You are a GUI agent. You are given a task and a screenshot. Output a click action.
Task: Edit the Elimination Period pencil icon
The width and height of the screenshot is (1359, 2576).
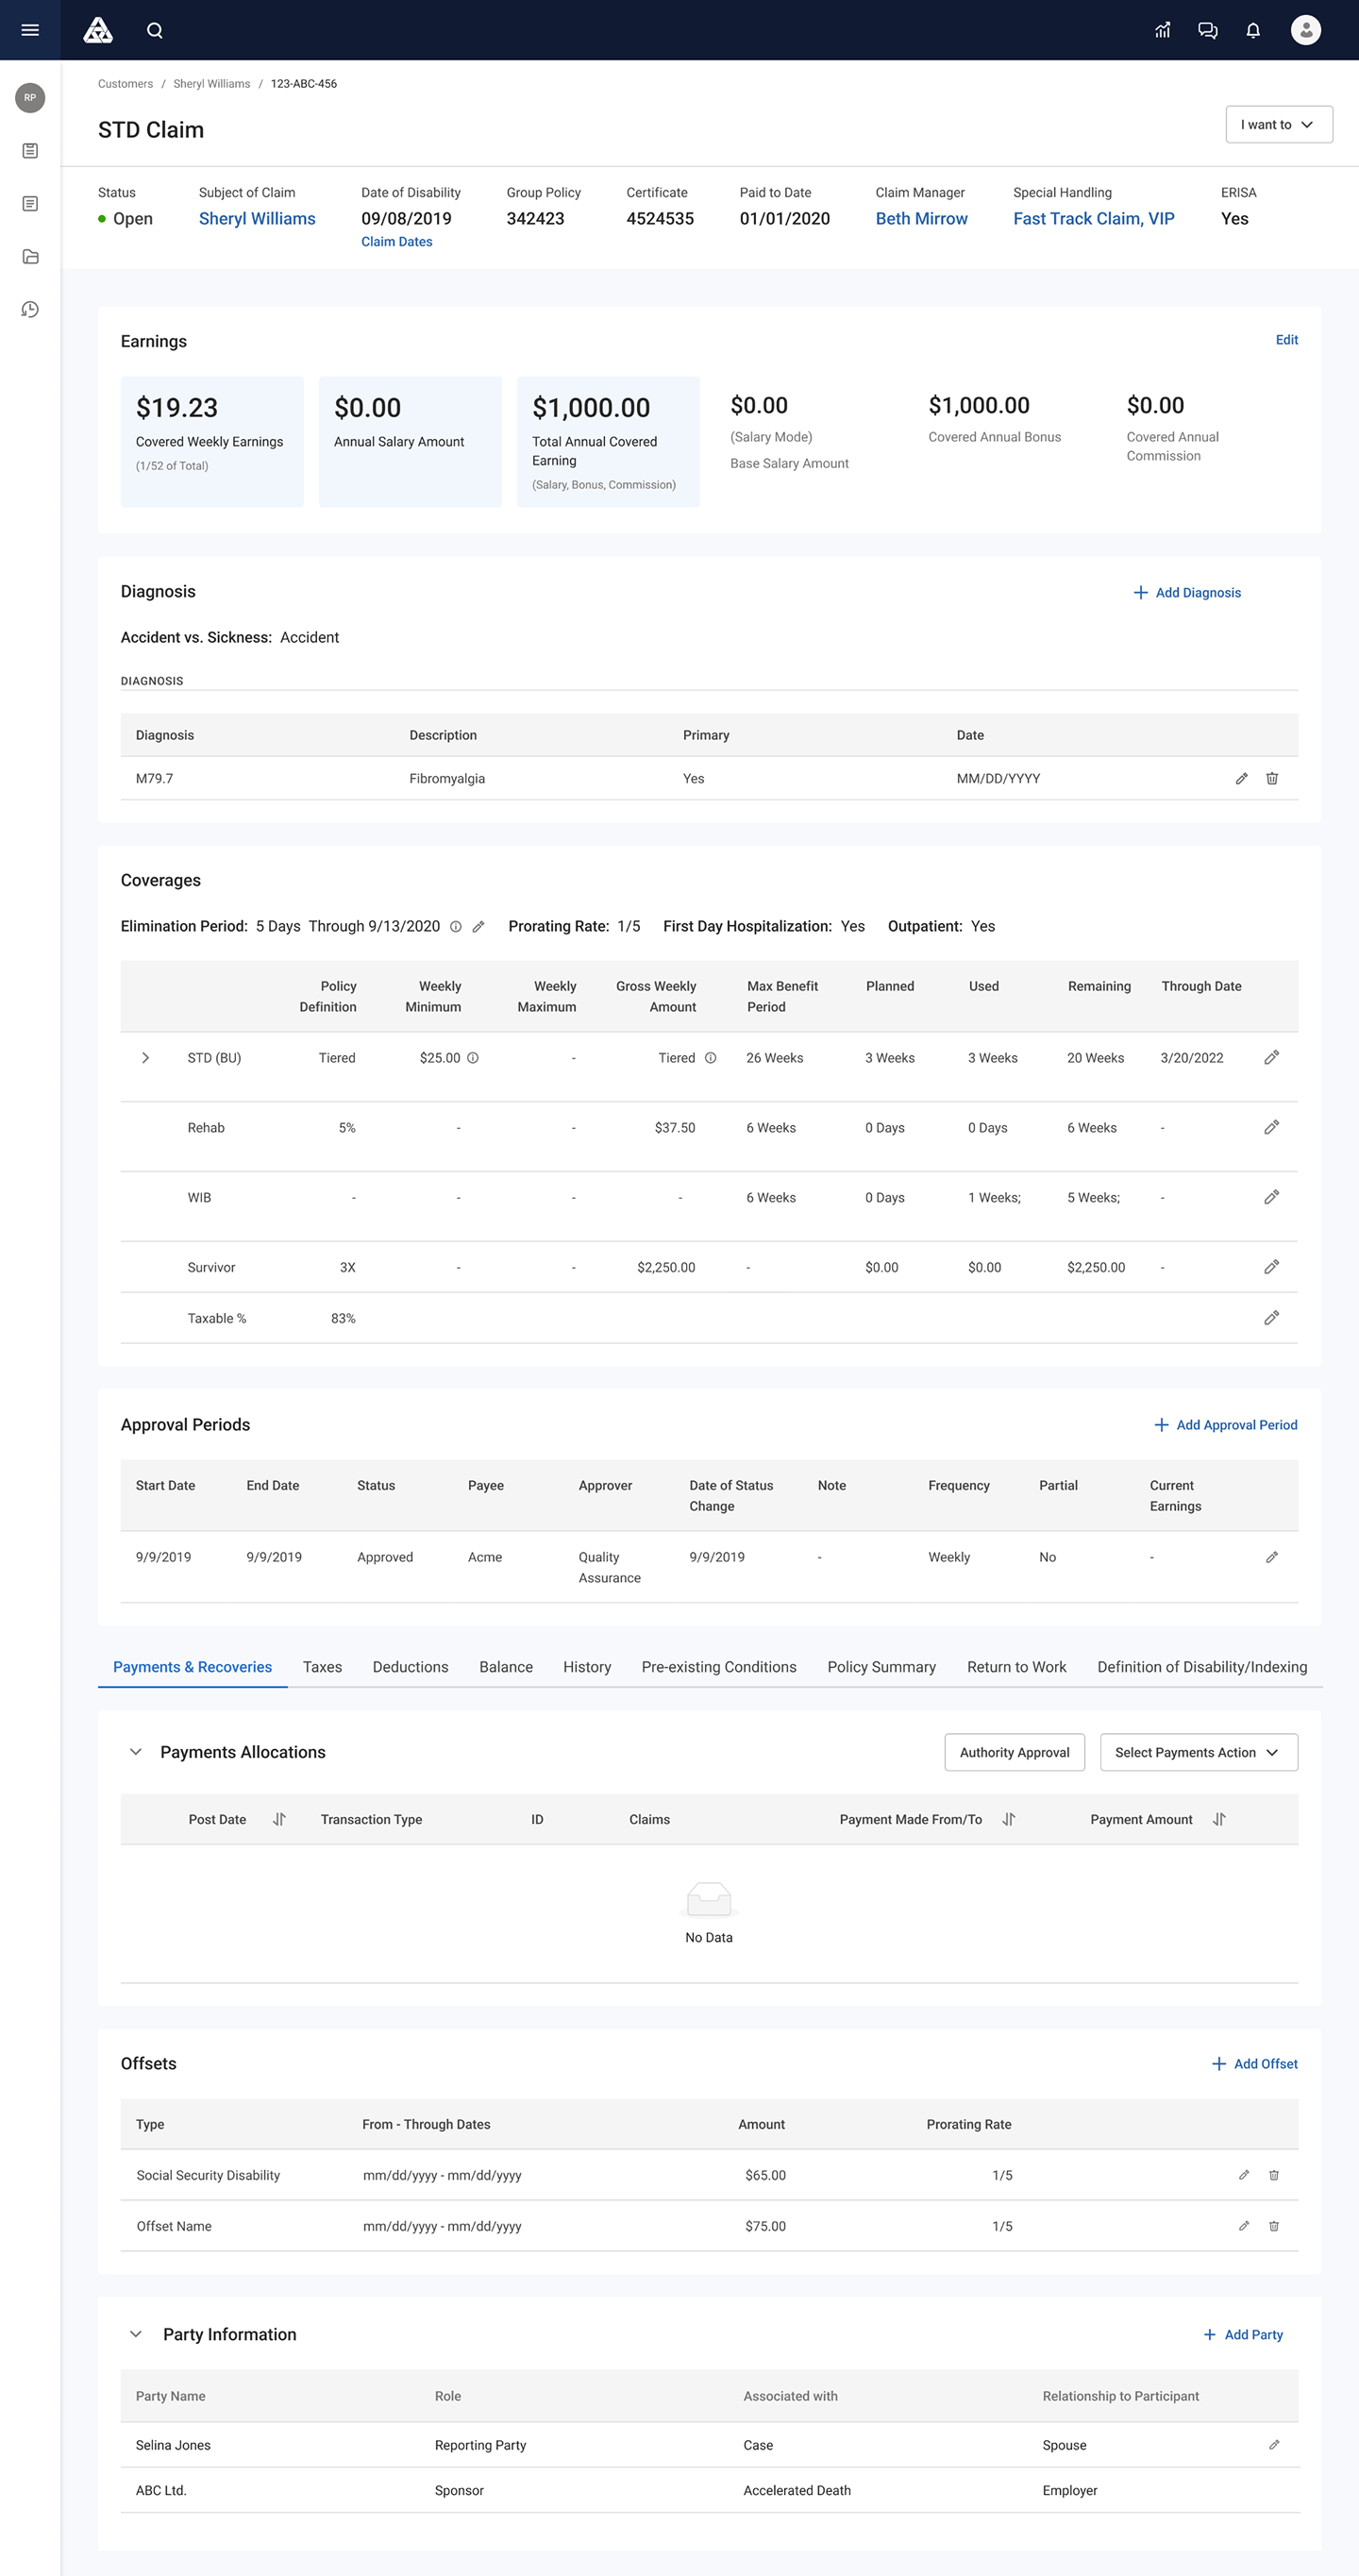pos(478,927)
